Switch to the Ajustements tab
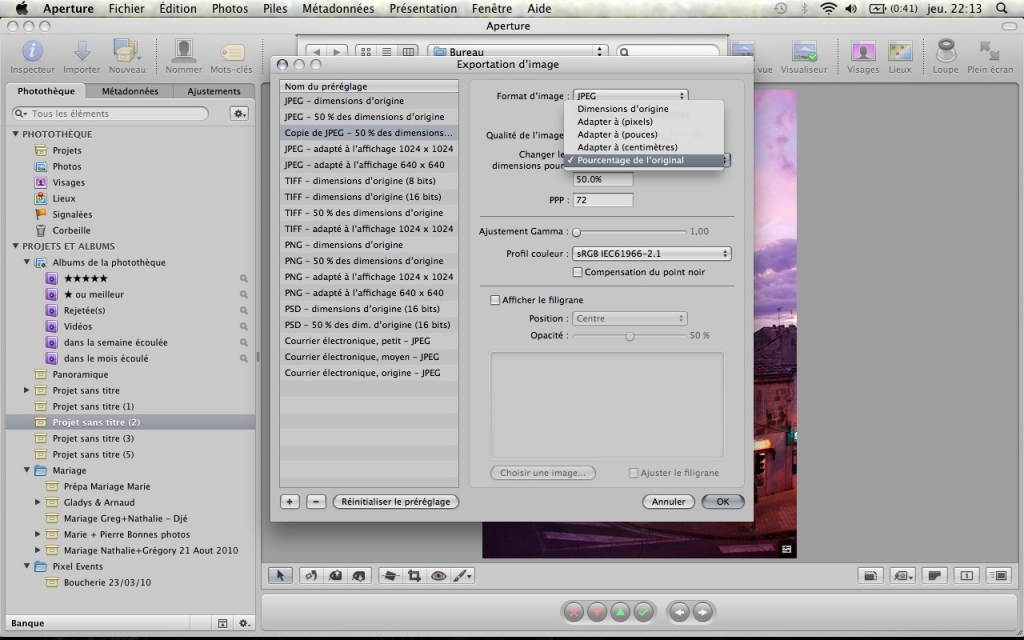Image resolution: width=1024 pixels, height=640 pixels. point(214,91)
